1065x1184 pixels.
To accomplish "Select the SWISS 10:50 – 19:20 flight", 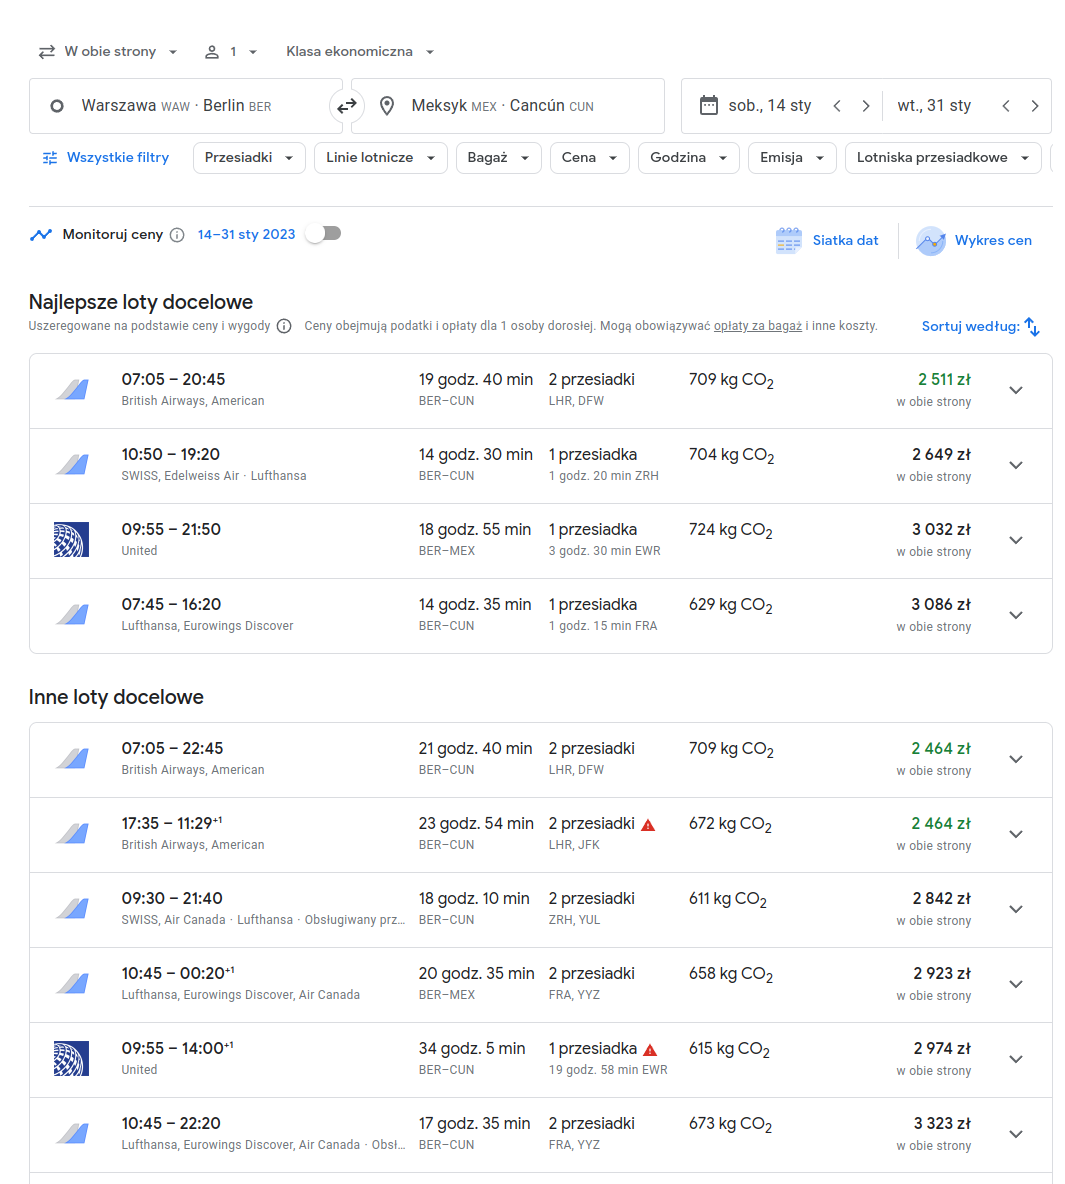I will tap(541, 466).
